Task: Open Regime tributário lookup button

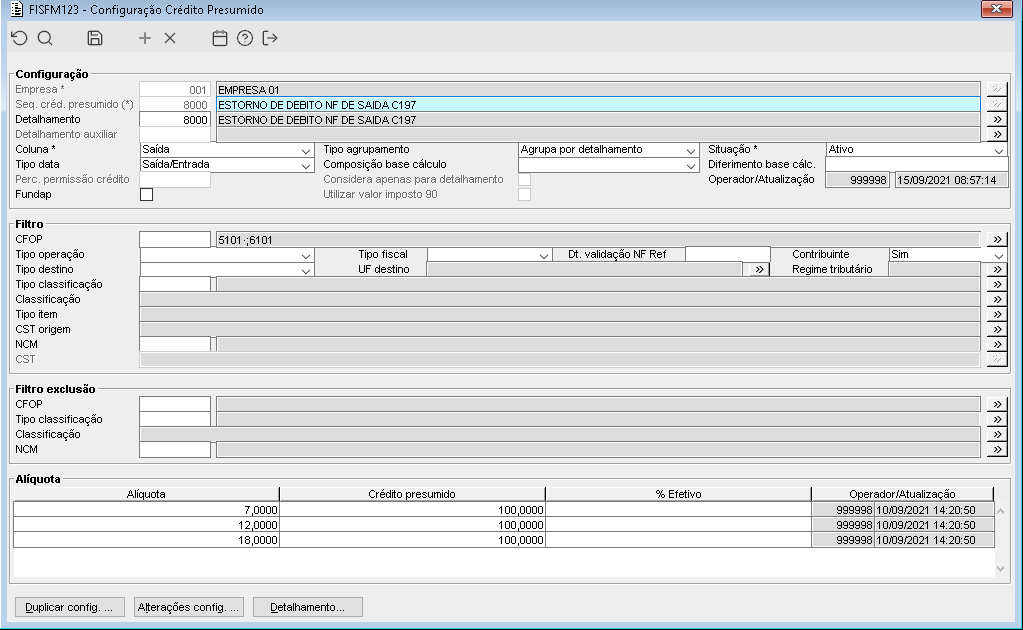Action: (x=997, y=269)
